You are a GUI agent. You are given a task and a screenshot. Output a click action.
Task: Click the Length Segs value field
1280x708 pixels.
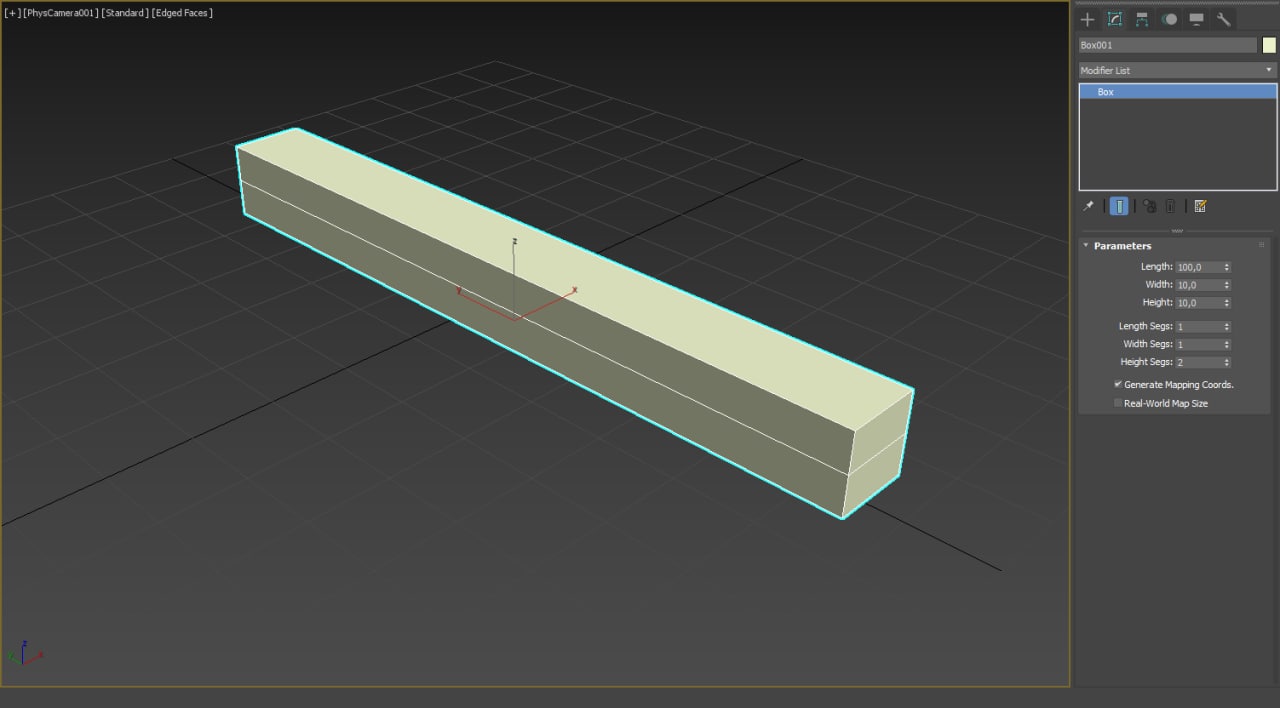(1198, 327)
